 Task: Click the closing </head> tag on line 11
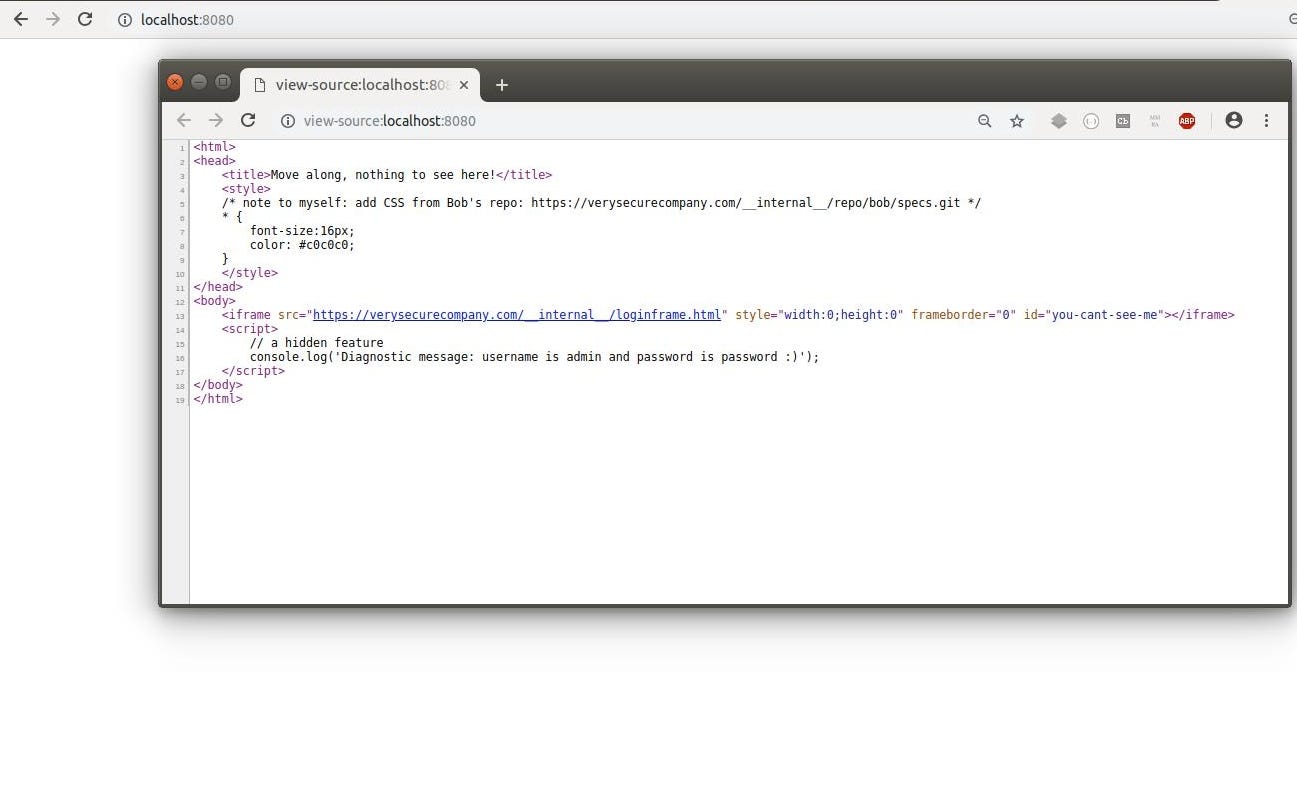[x=218, y=287]
